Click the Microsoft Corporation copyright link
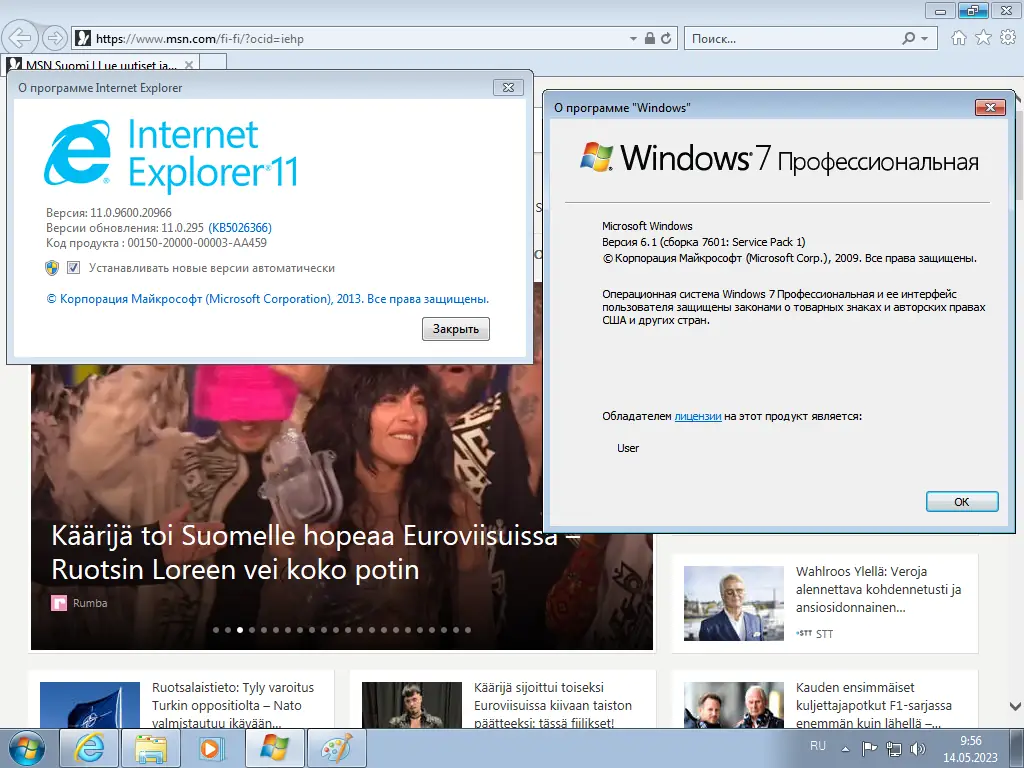This screenshot has height=768, width=1024. click(268, 299)
